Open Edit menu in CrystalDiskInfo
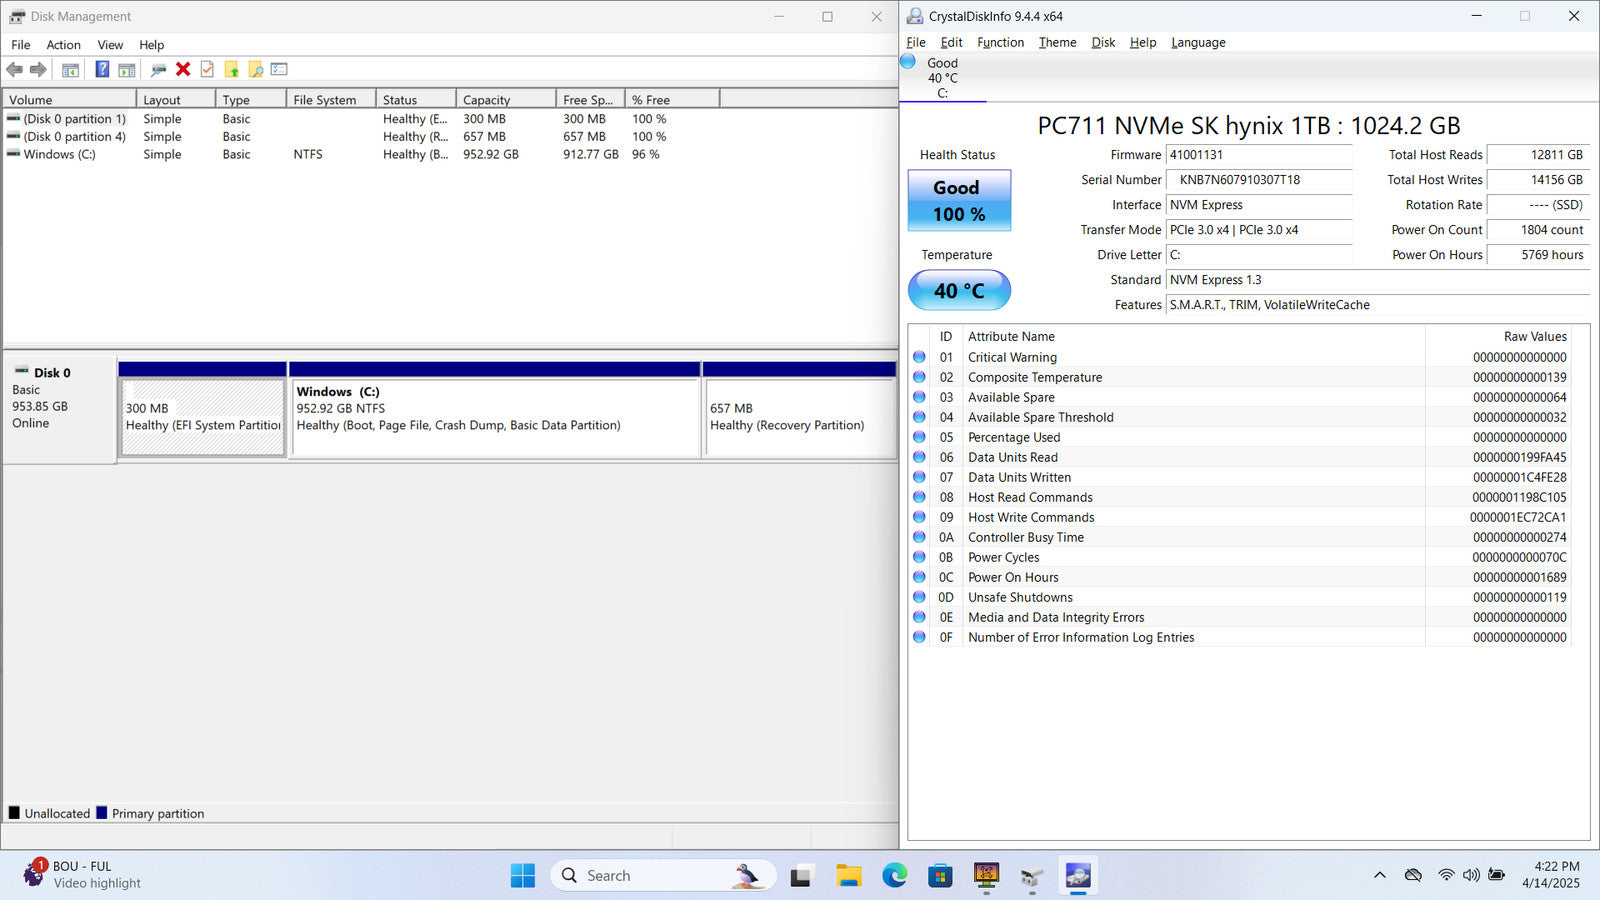1600x900 pixels. click(951, 42)
